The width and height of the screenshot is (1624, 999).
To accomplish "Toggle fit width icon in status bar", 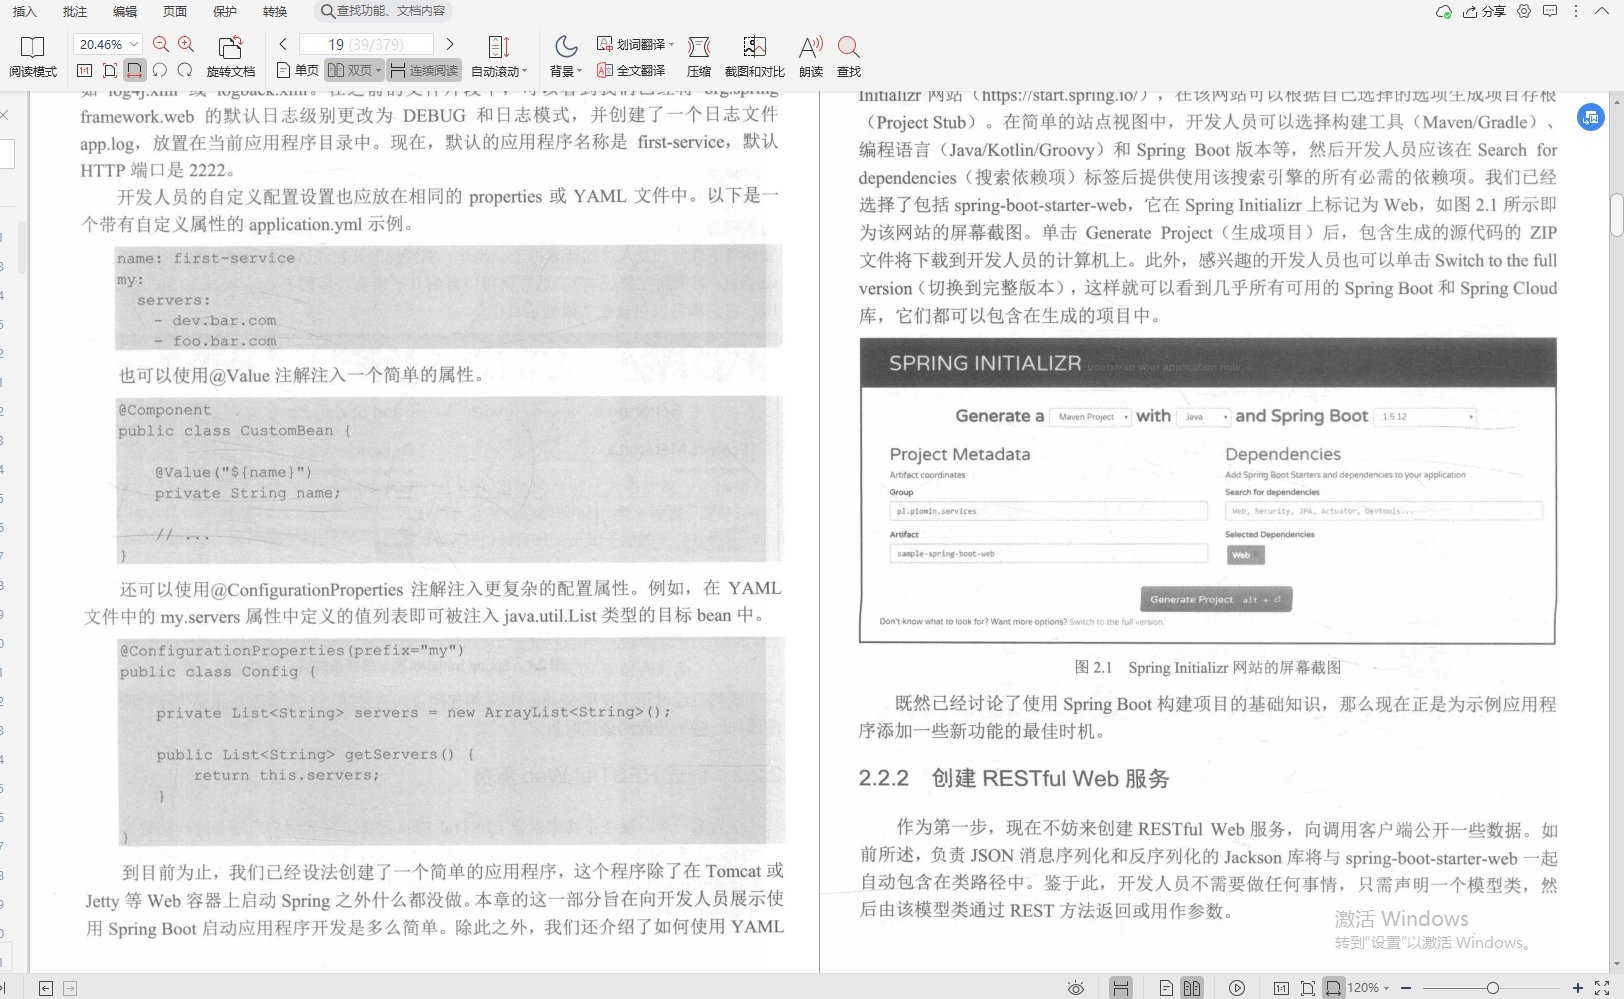I will coord(1333,988).
